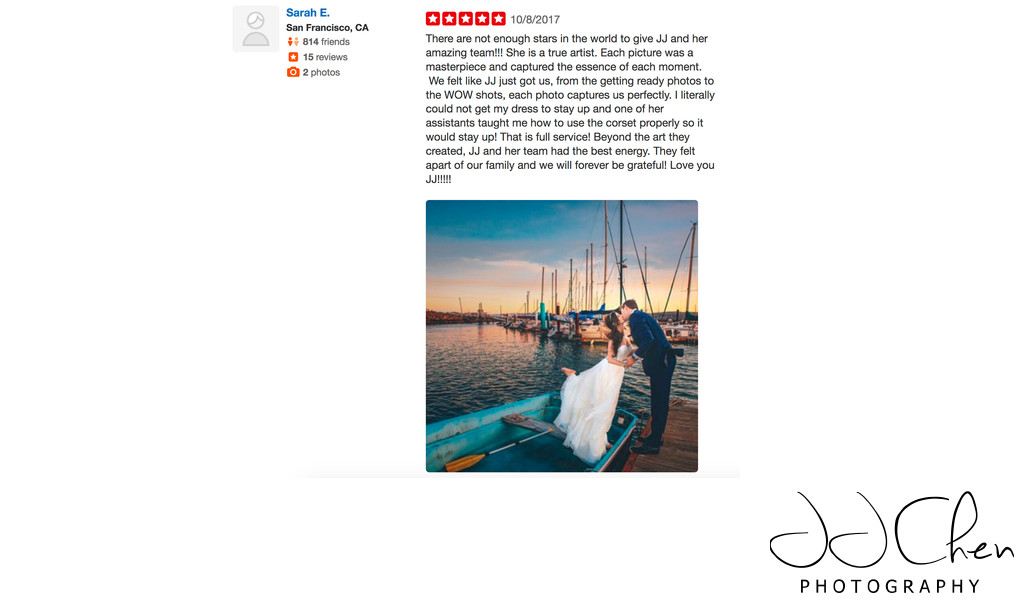
Task: Click the closing line "JJ!!!!!"
Action: click(438, 180)
